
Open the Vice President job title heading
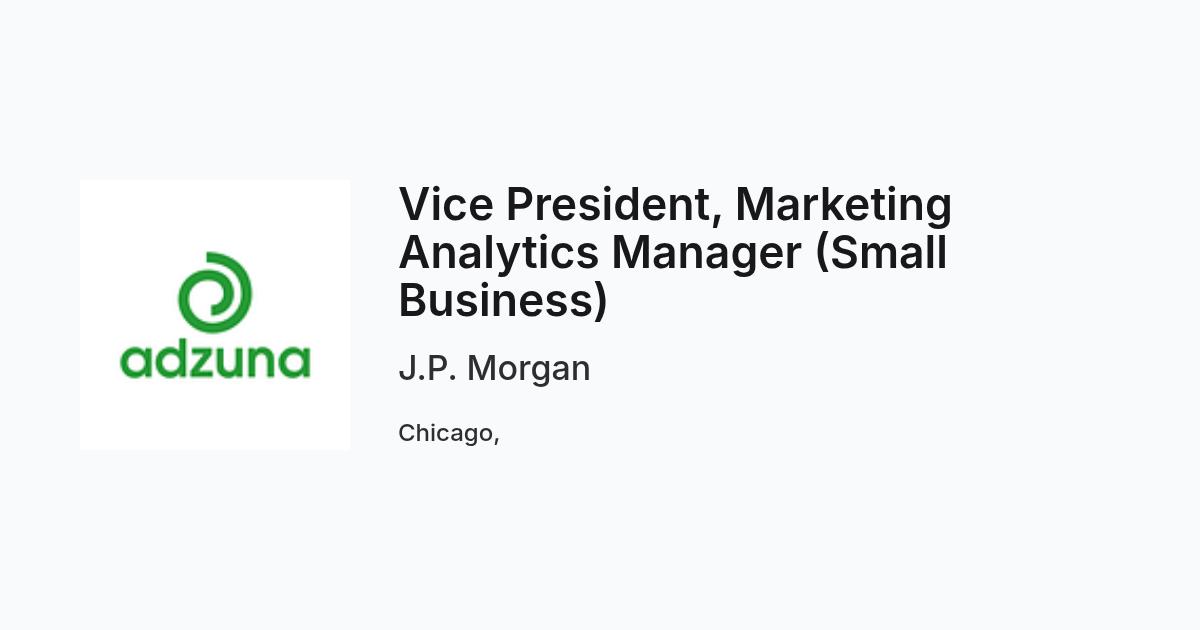point(675,252)
